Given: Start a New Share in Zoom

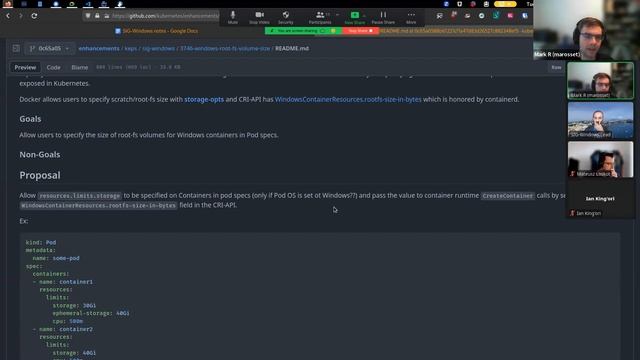Looking at the screenshot, I should [355, 17].
